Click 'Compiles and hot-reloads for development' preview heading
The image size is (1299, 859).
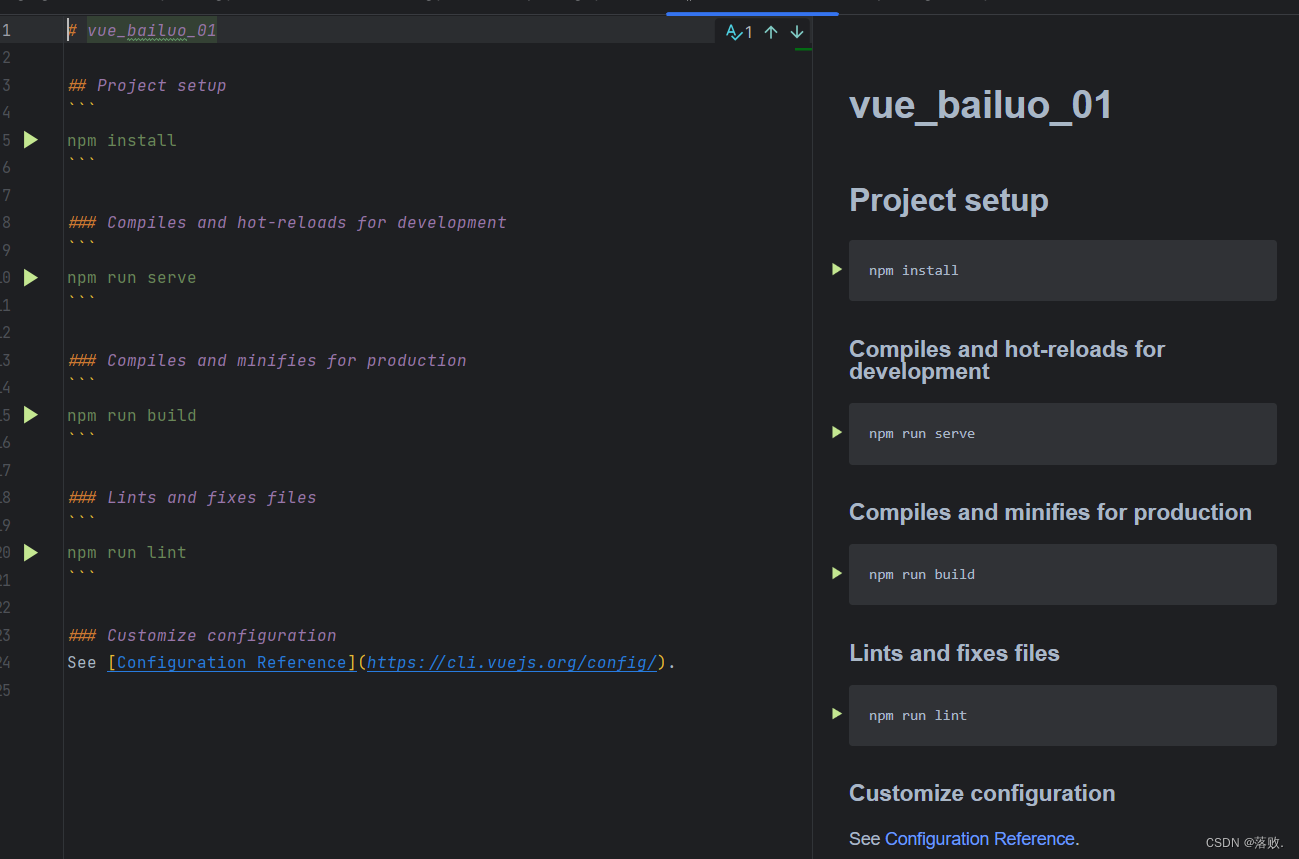1007,360
